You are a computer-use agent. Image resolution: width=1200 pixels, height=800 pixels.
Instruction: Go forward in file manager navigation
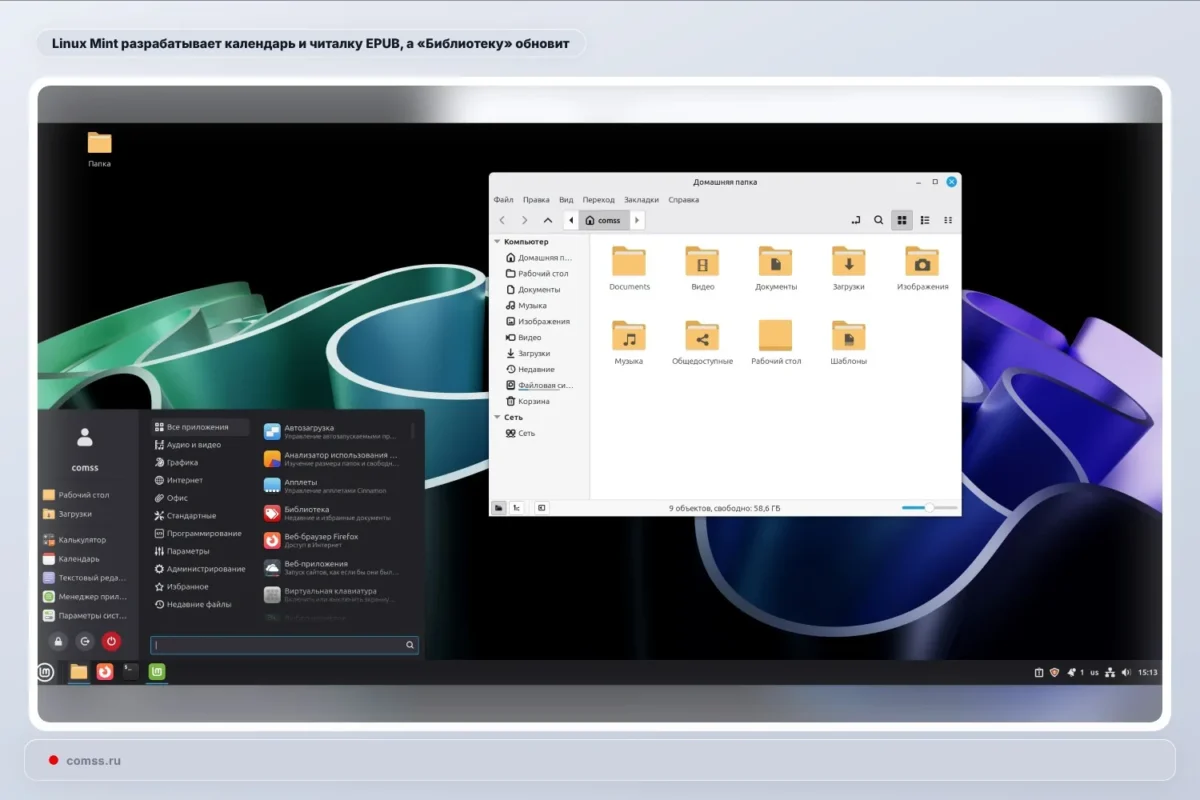click(x=525, y=220)
